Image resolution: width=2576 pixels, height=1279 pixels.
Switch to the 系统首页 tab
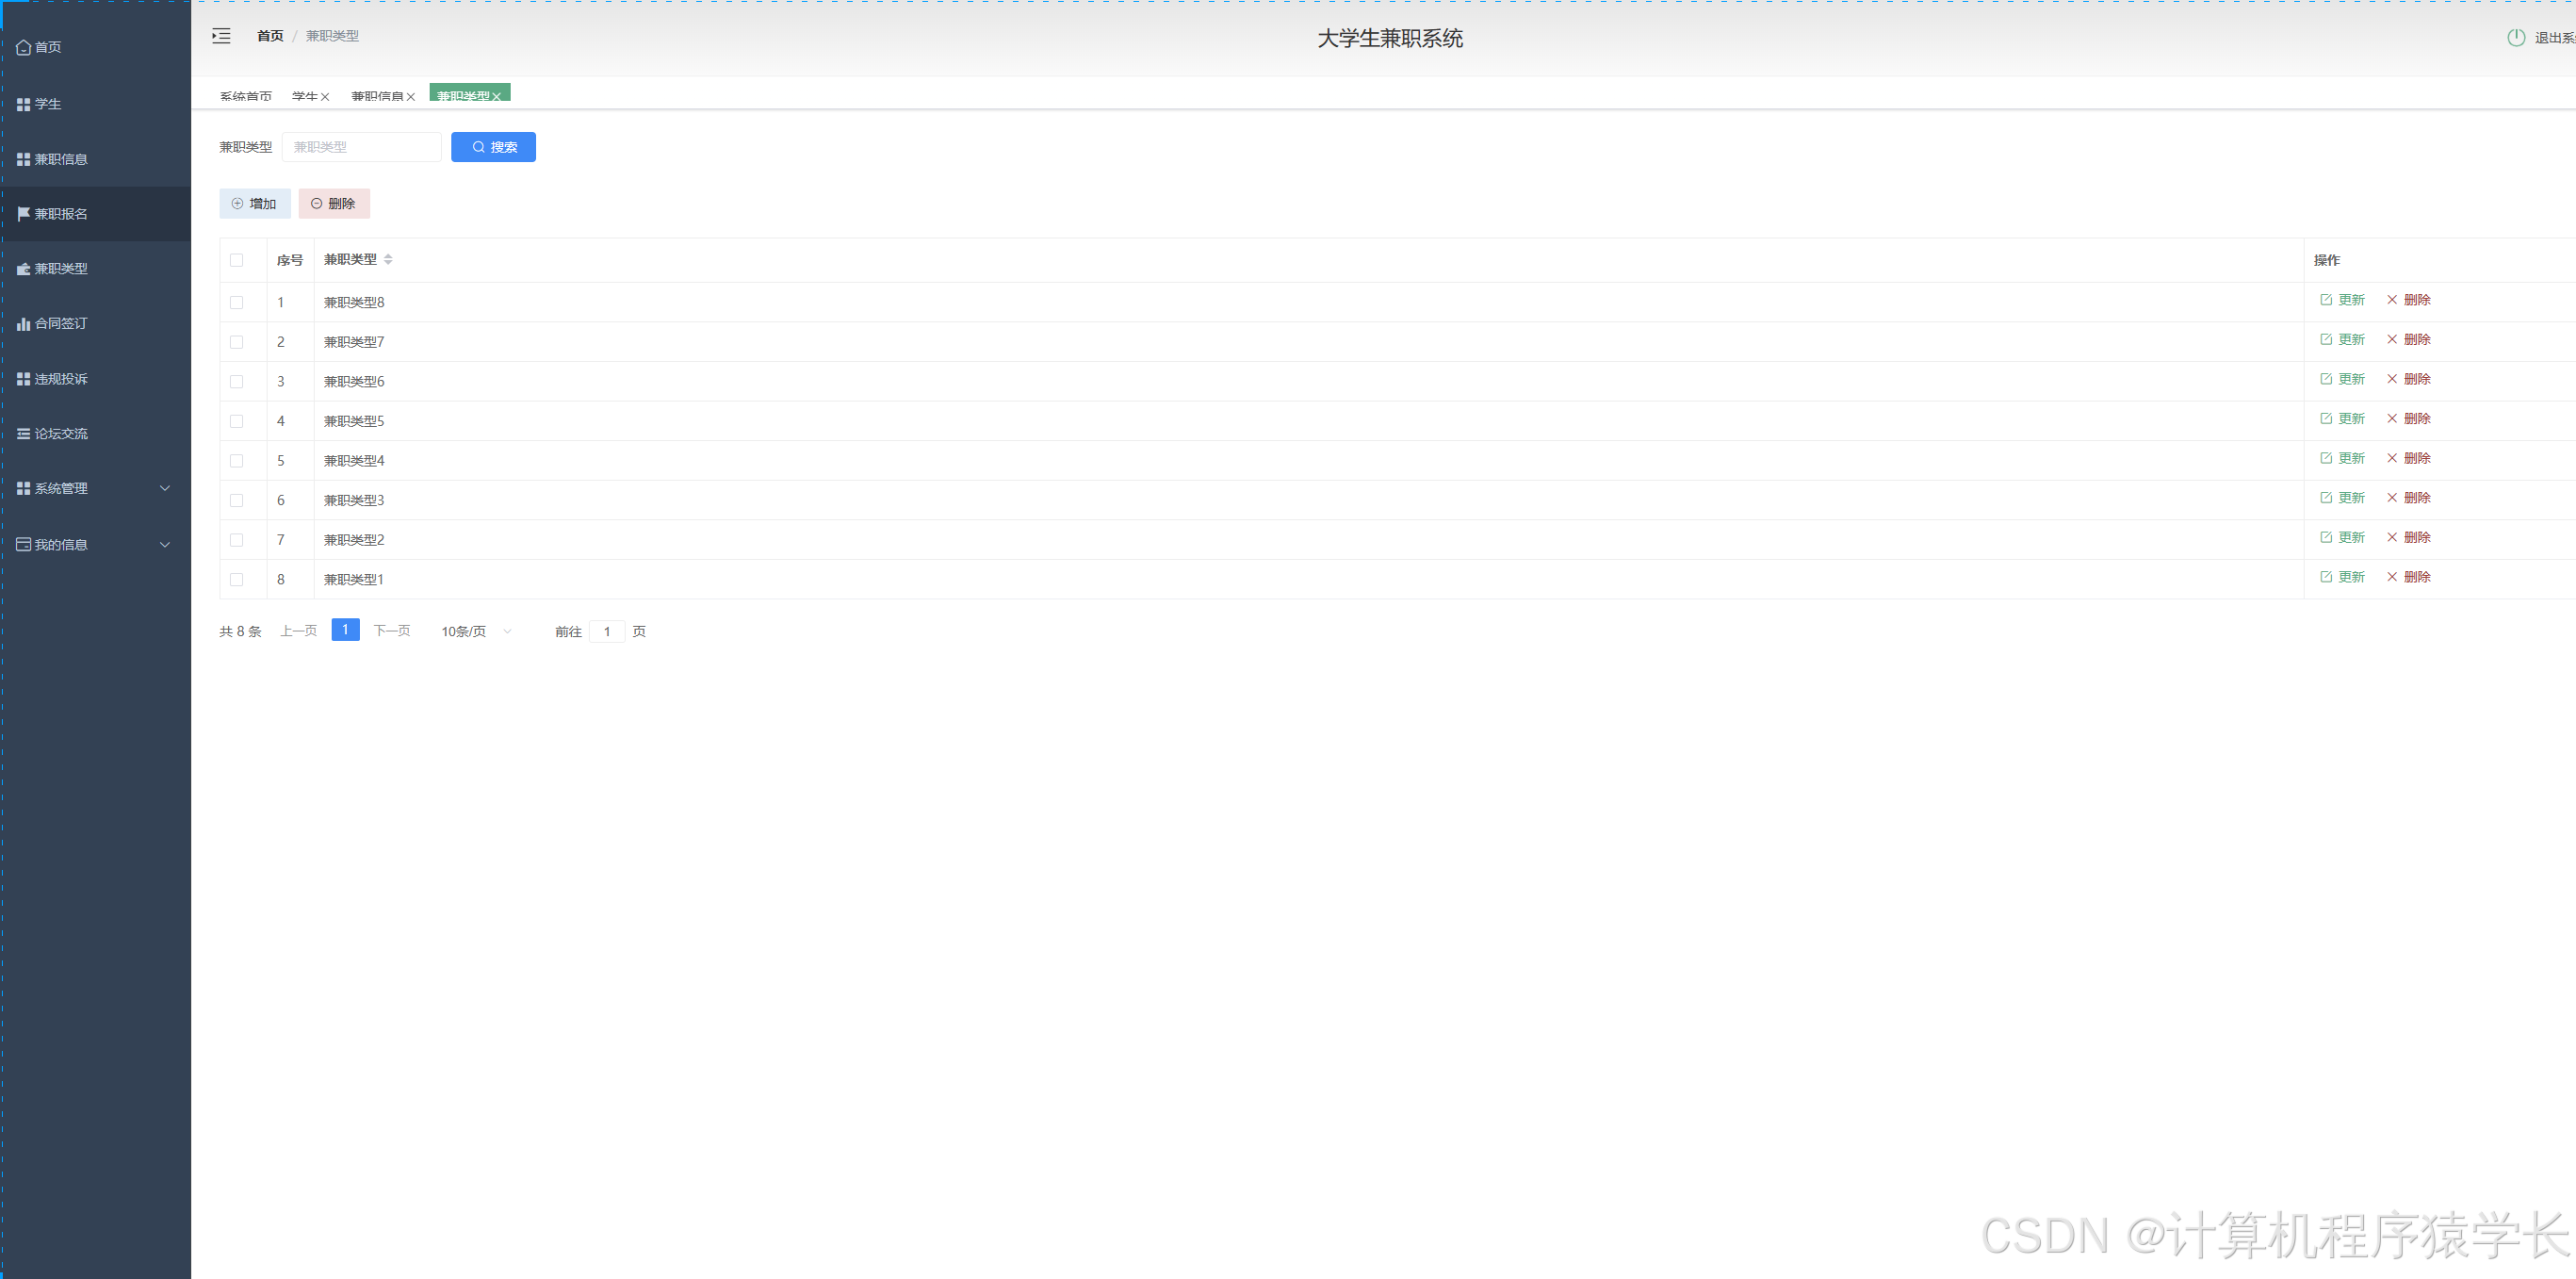pos(245,96)
